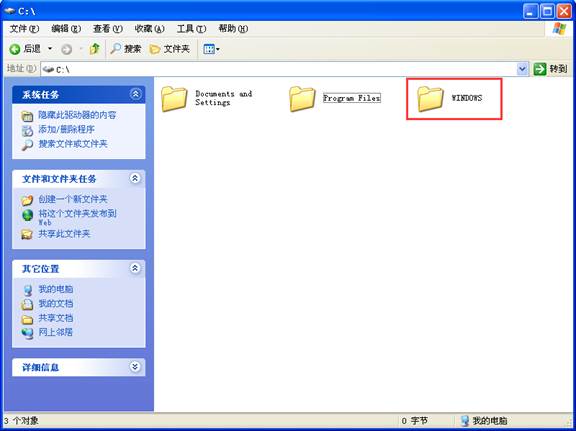Collapse the 文件和文件夹任务 panel
The width and height of the screenshot is (576, 431).
click(x=136, y=179)
